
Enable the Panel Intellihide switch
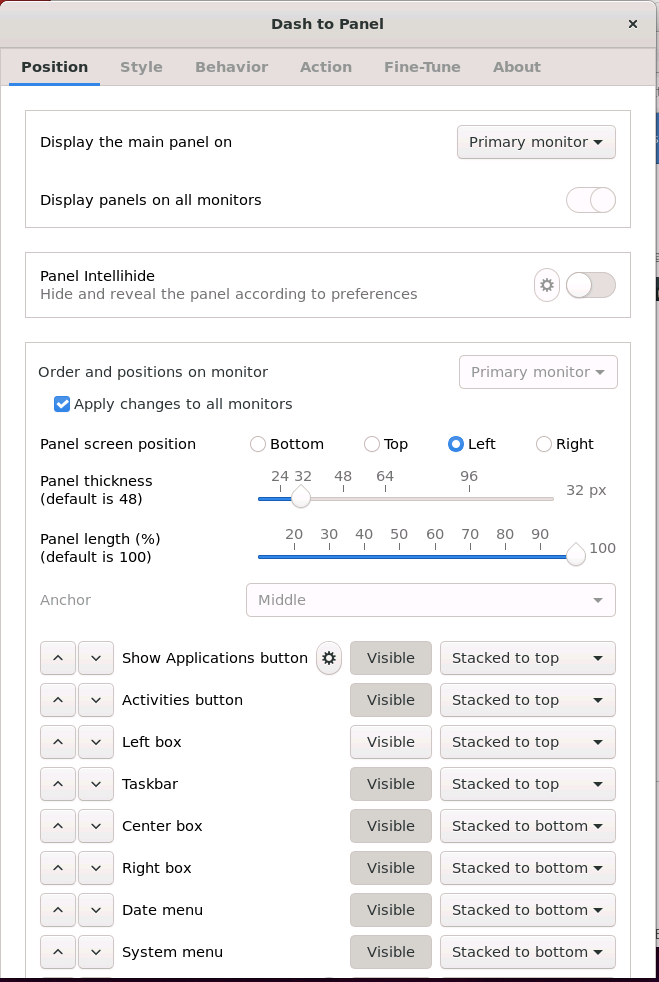click(x=591, y=285)
